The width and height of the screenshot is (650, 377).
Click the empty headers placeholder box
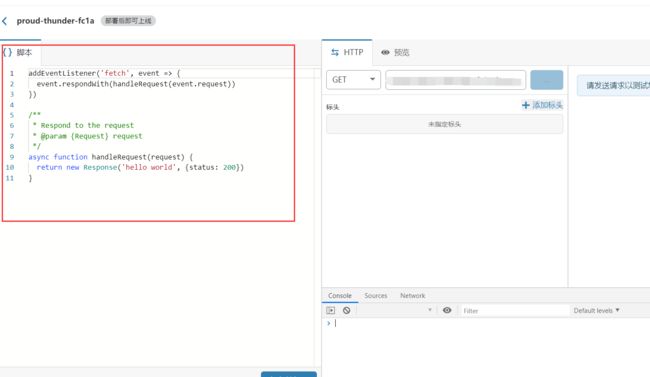pyautogui.click(x=444, y=124)
